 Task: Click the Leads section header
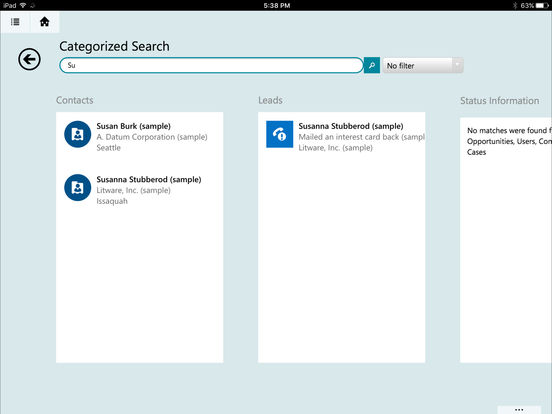pyautogui.click(x=270, y=100)
